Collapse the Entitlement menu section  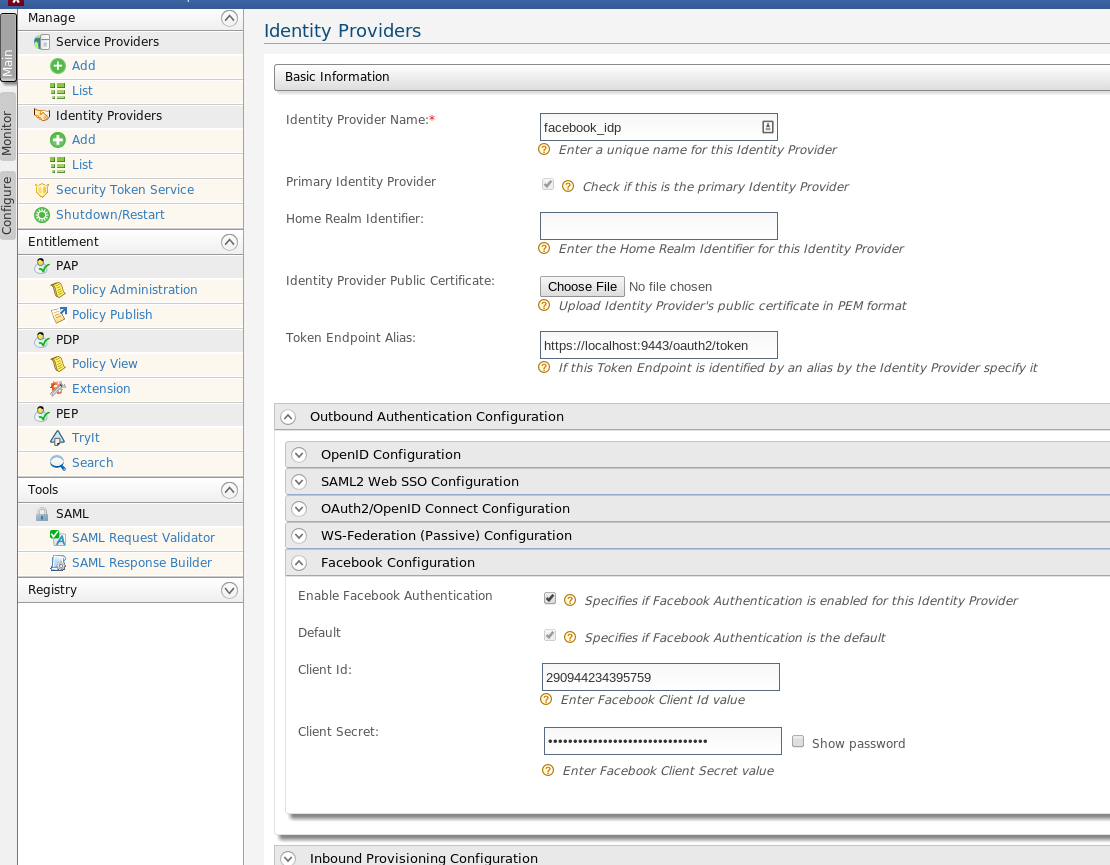(x=229, y=242)
